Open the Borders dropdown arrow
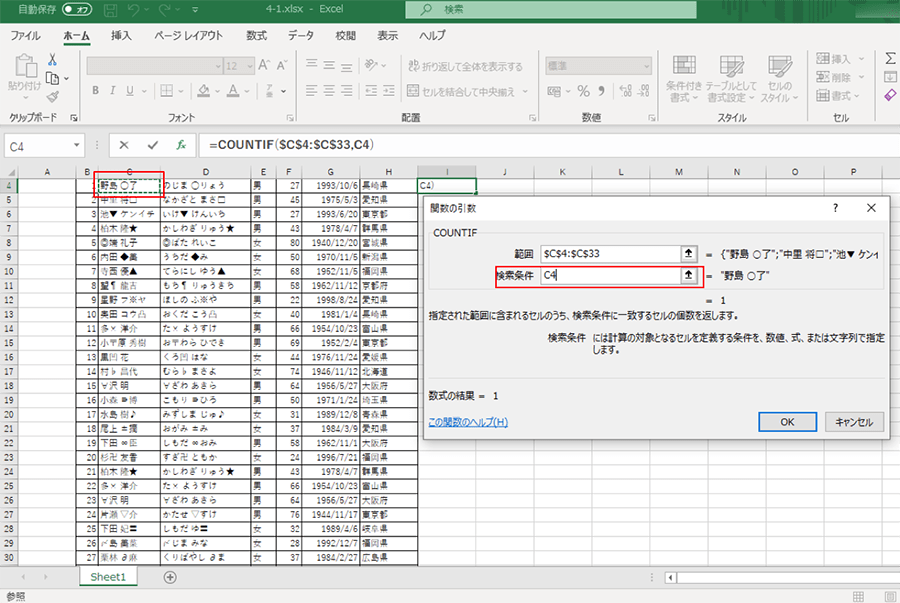The width and height of the screenshot is (900, 603). [181, 91]
